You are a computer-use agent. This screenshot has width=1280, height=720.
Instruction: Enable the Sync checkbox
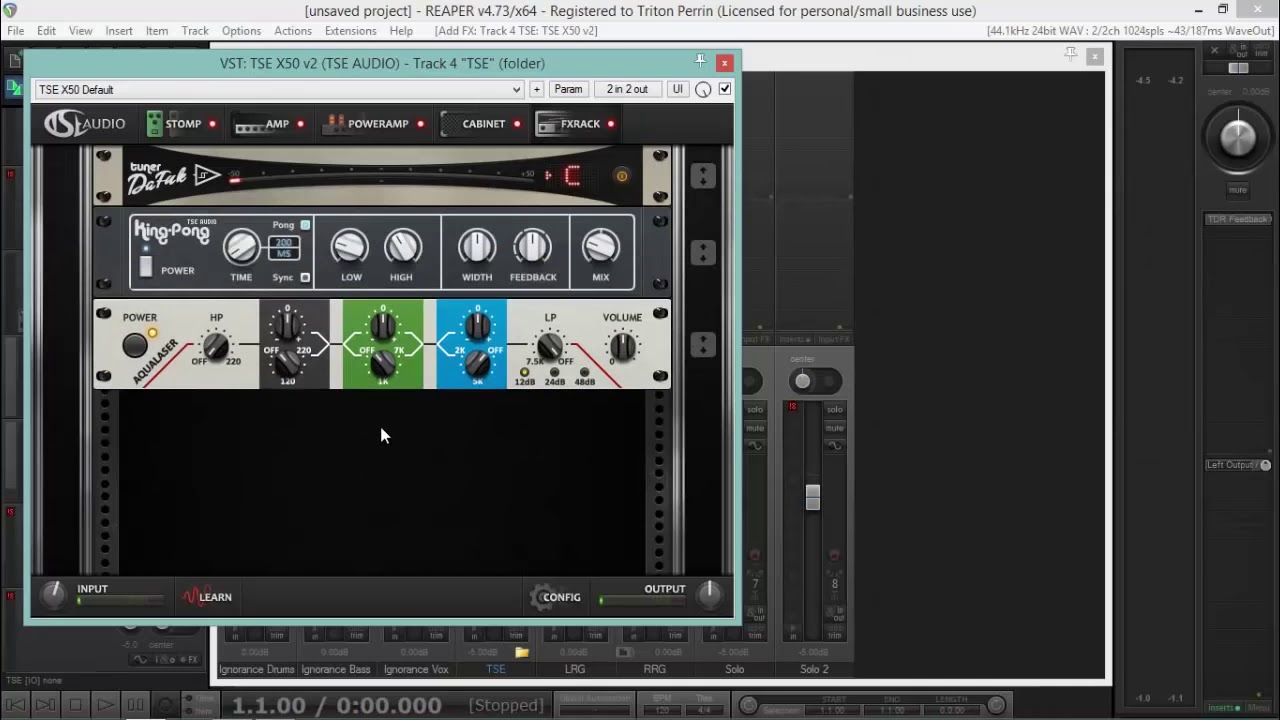click(305, 277)
